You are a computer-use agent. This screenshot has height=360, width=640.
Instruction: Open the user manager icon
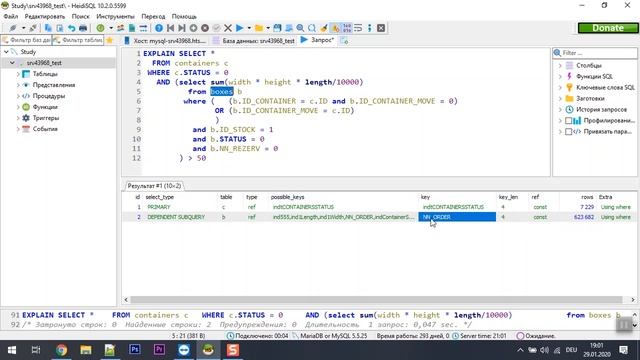(x=120, y=28)
